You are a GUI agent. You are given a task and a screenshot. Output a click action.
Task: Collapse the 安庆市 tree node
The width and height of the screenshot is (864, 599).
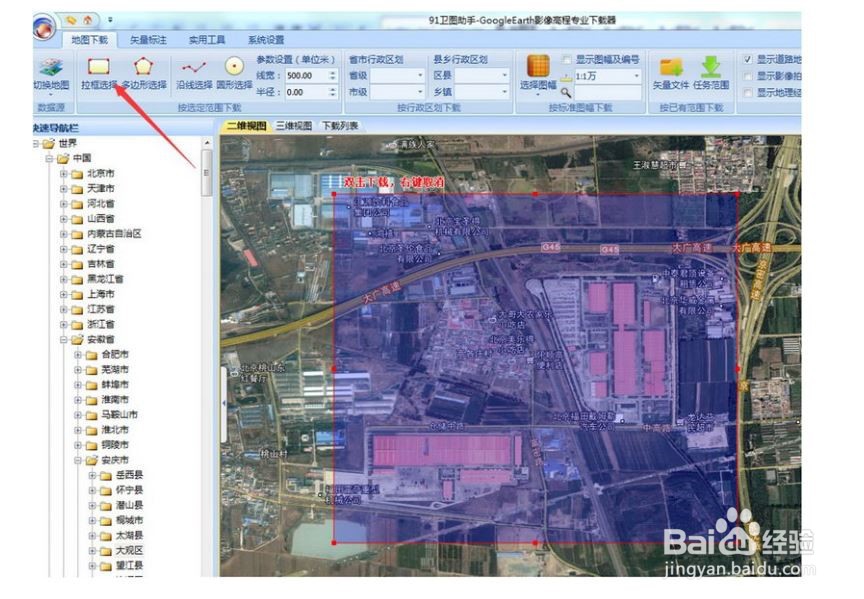(78, 460)
